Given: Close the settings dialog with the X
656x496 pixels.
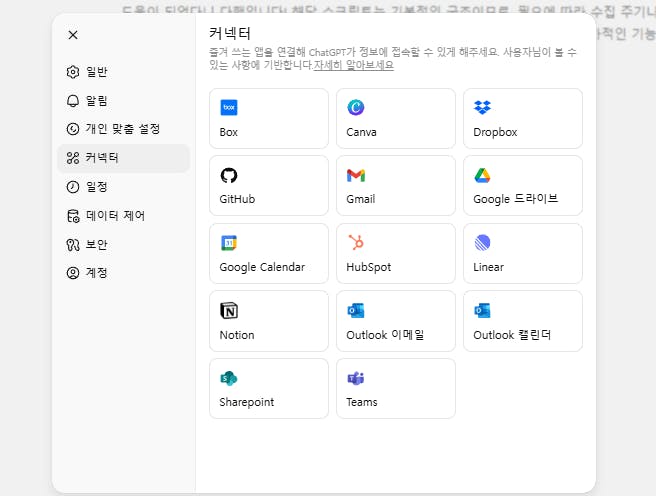Looking at the screenshot, I should (x=73, y=35).
